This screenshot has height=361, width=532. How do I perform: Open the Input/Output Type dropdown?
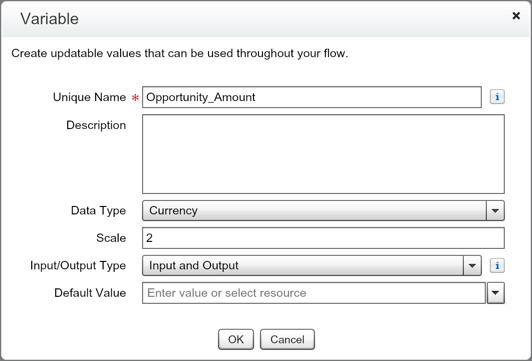(x=312, y=265)
